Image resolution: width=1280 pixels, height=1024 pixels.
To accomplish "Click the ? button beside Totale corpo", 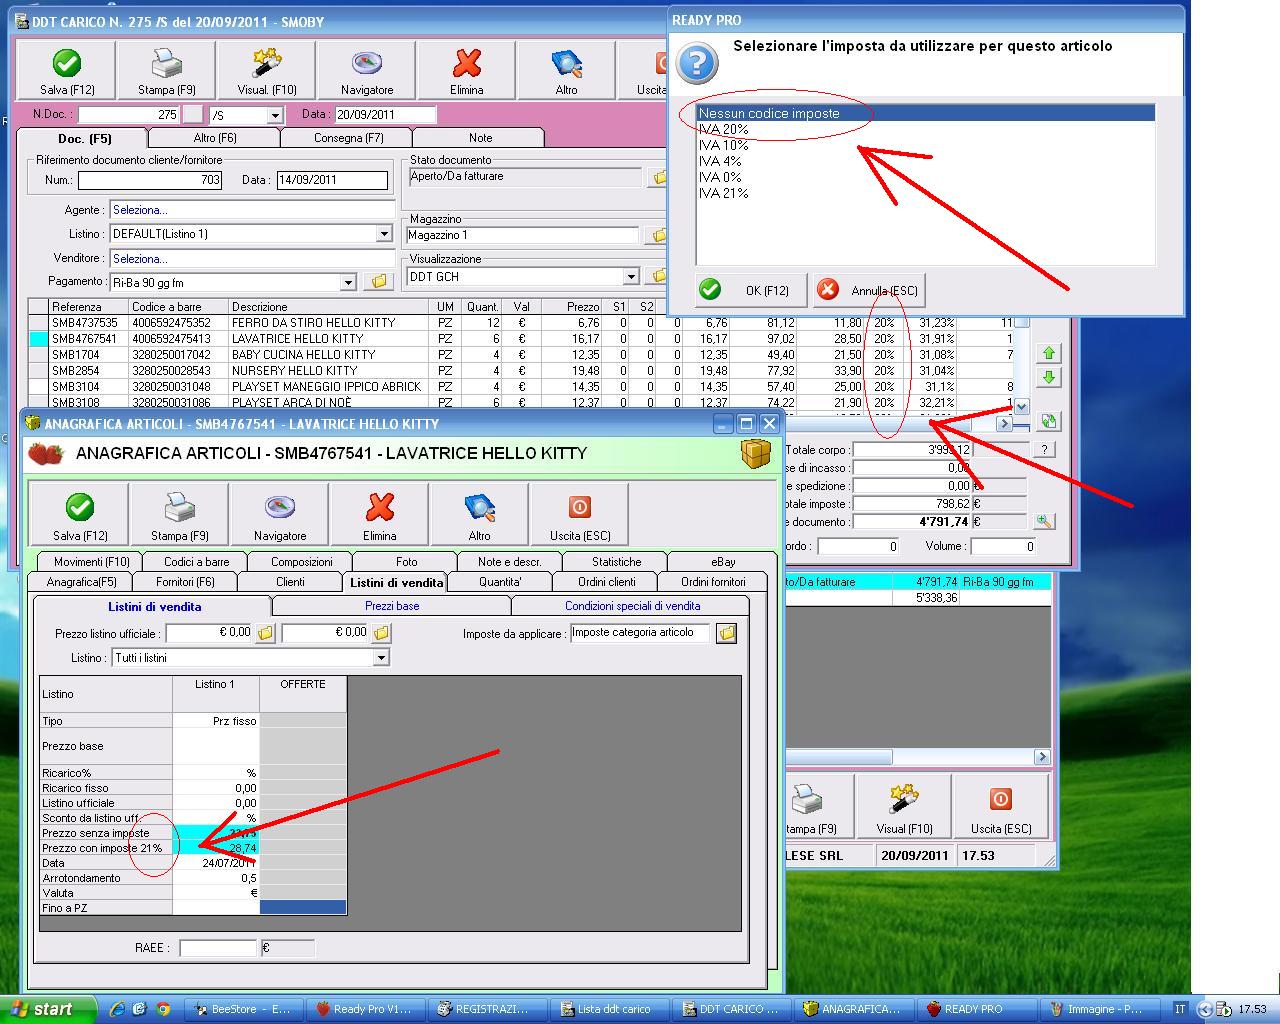I will (x=1044, y=450).
